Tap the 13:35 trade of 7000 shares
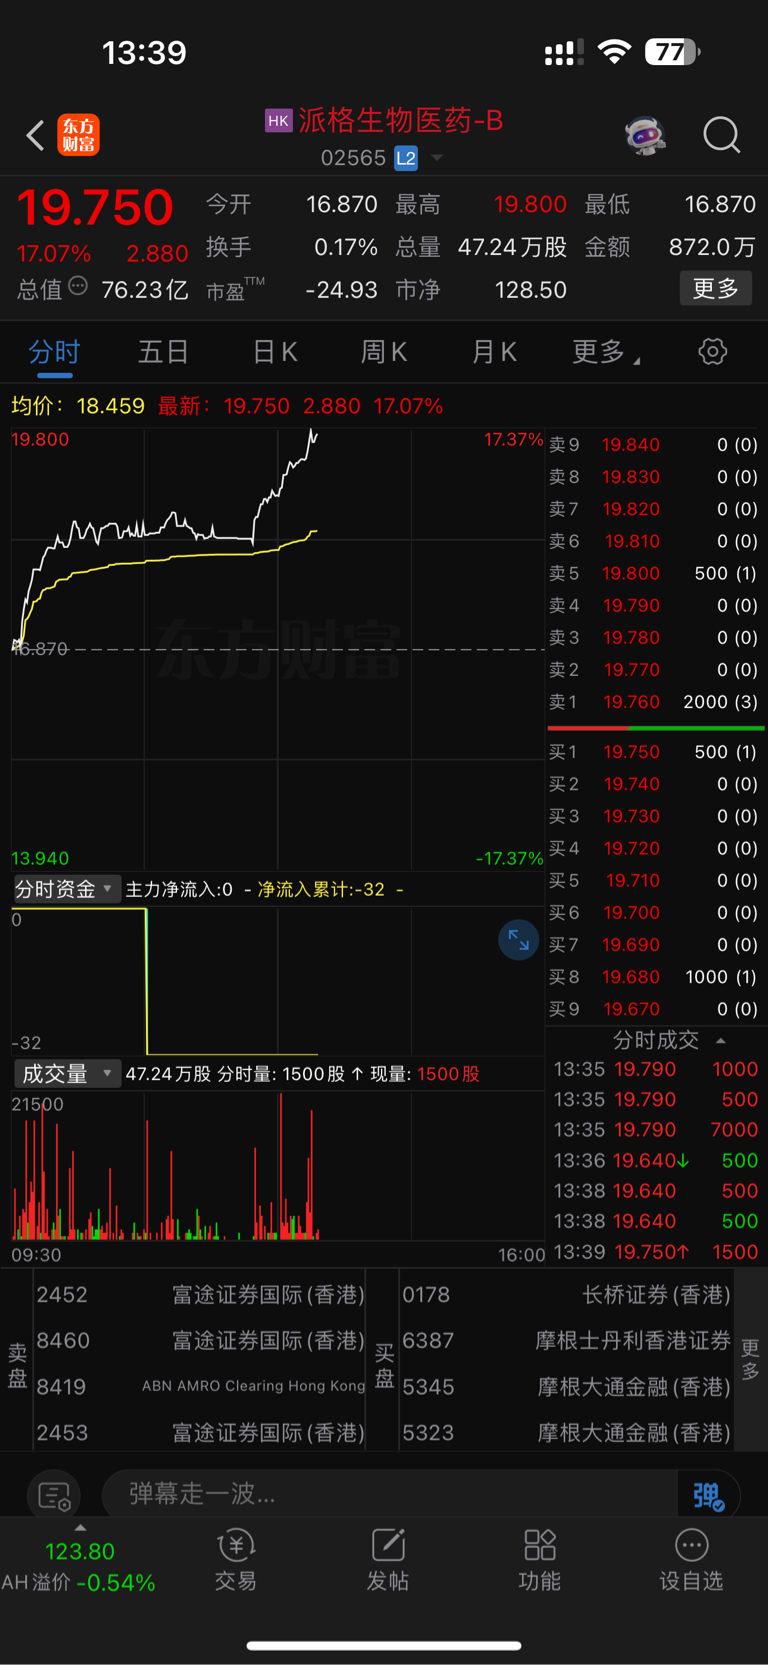768x1665 pixels. 656,1130
